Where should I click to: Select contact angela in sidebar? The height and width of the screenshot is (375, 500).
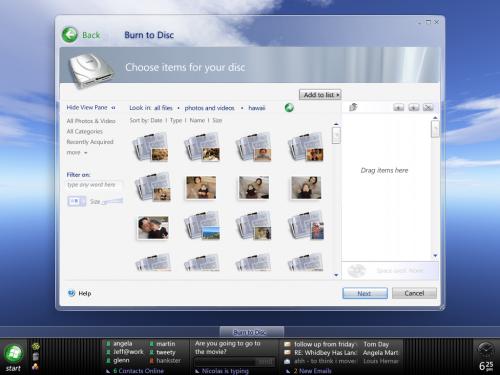pyautogui.click(x=122, y=343)
